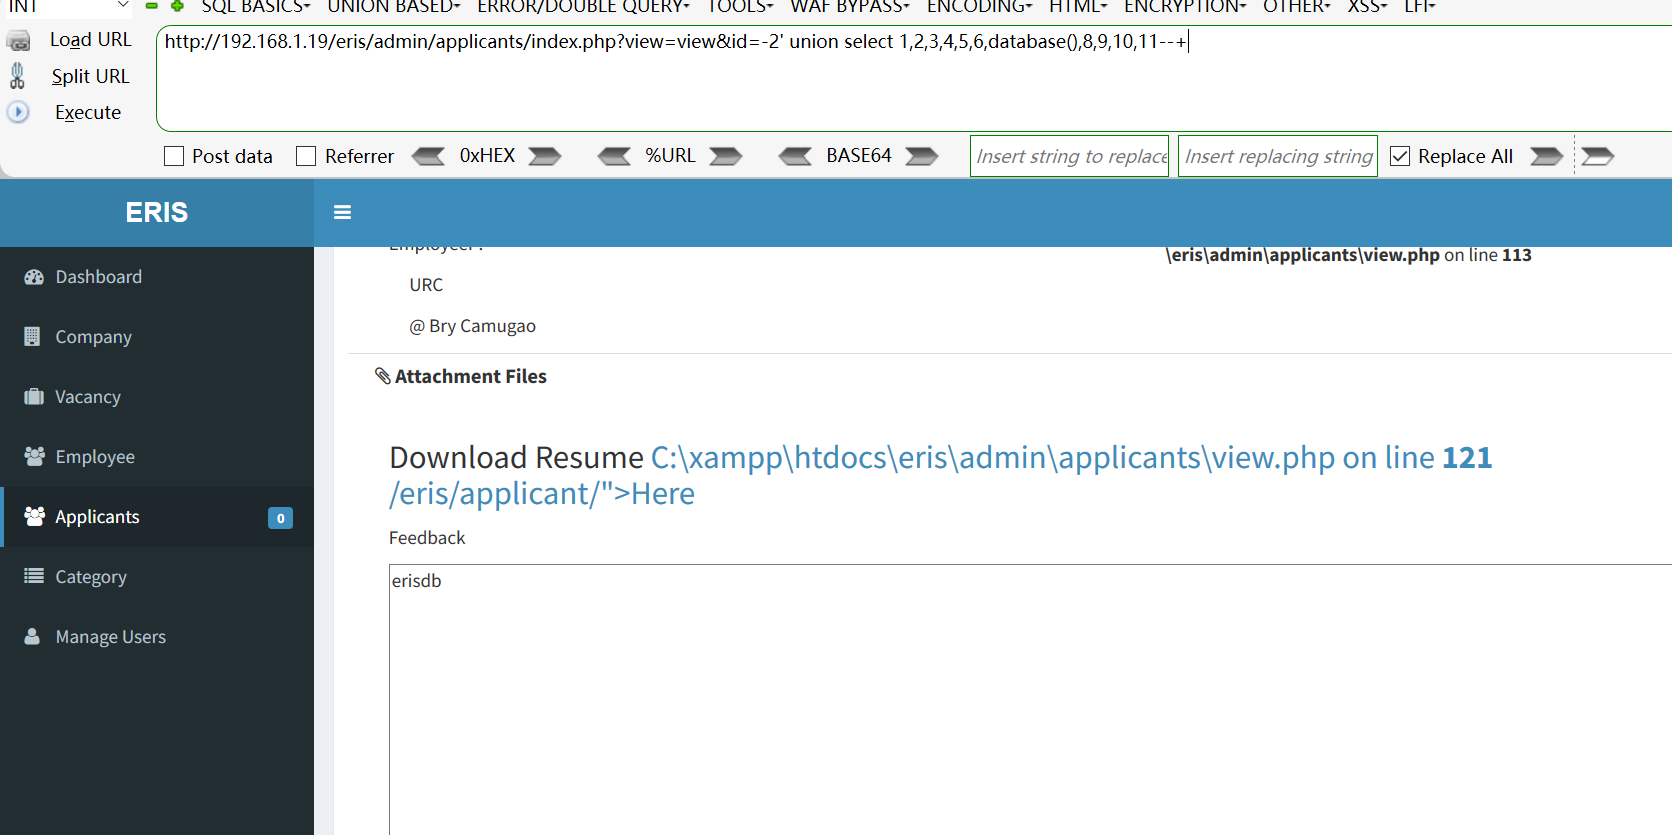Click the left arrow before %URL
Image resolution: width=1672 pixels, height=835 pixels.
[614, 156]
